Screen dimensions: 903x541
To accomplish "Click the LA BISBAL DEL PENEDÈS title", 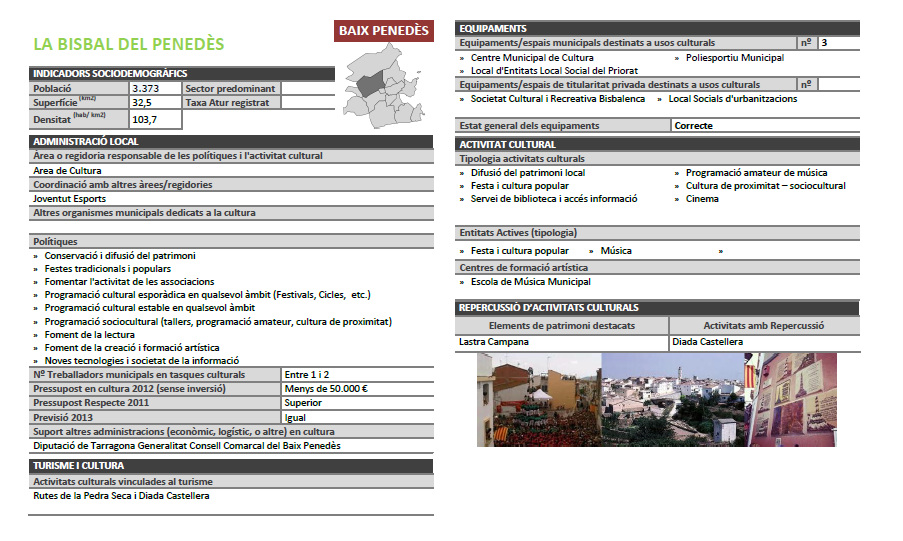I will pos(128,44).
